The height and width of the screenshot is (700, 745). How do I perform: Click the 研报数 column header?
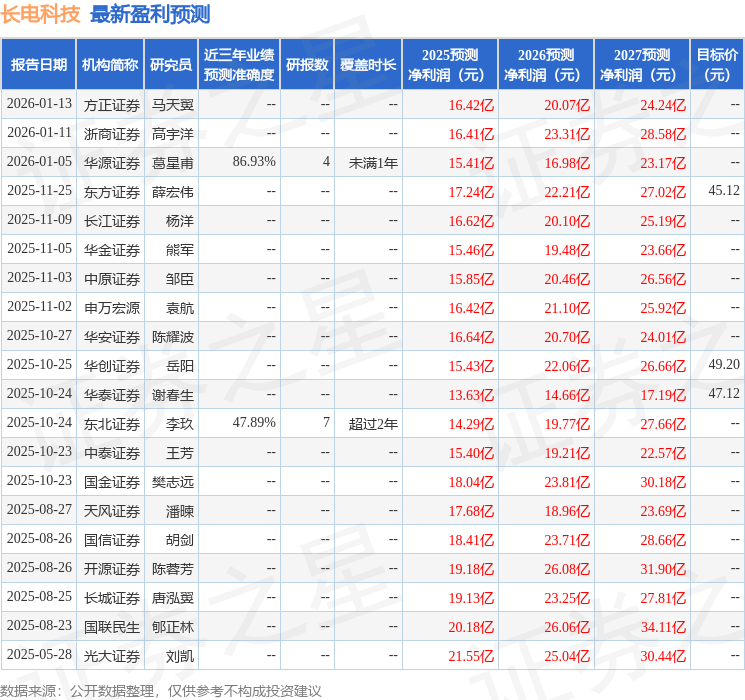point(307,65)
